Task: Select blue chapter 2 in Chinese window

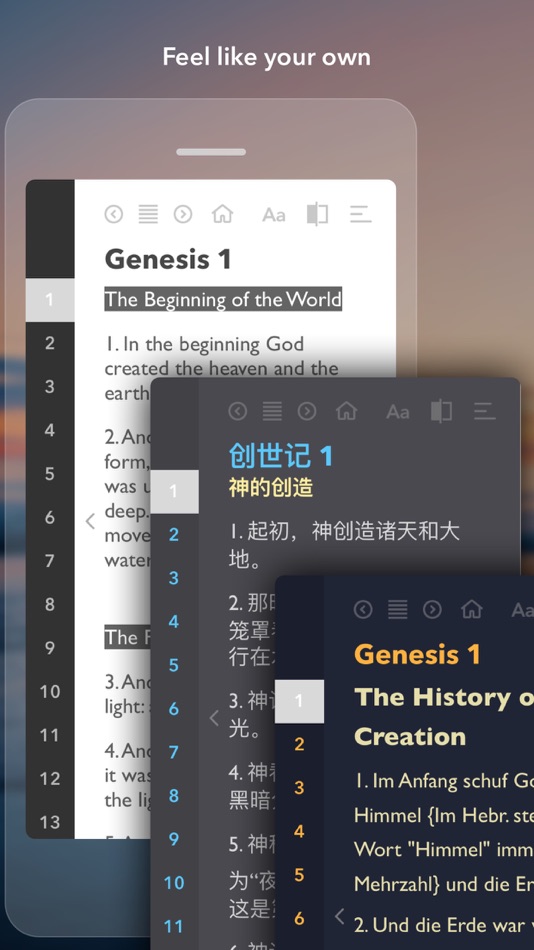Action: pyautogui.click(x=174, y=535)
